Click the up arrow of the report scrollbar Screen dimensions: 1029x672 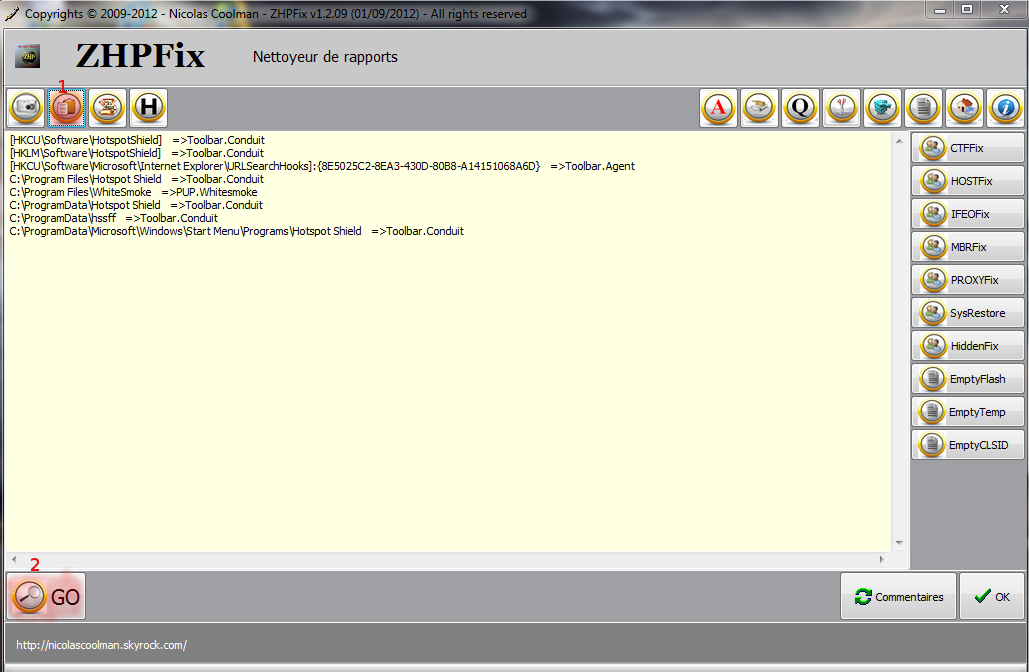(x=899, y=141)
